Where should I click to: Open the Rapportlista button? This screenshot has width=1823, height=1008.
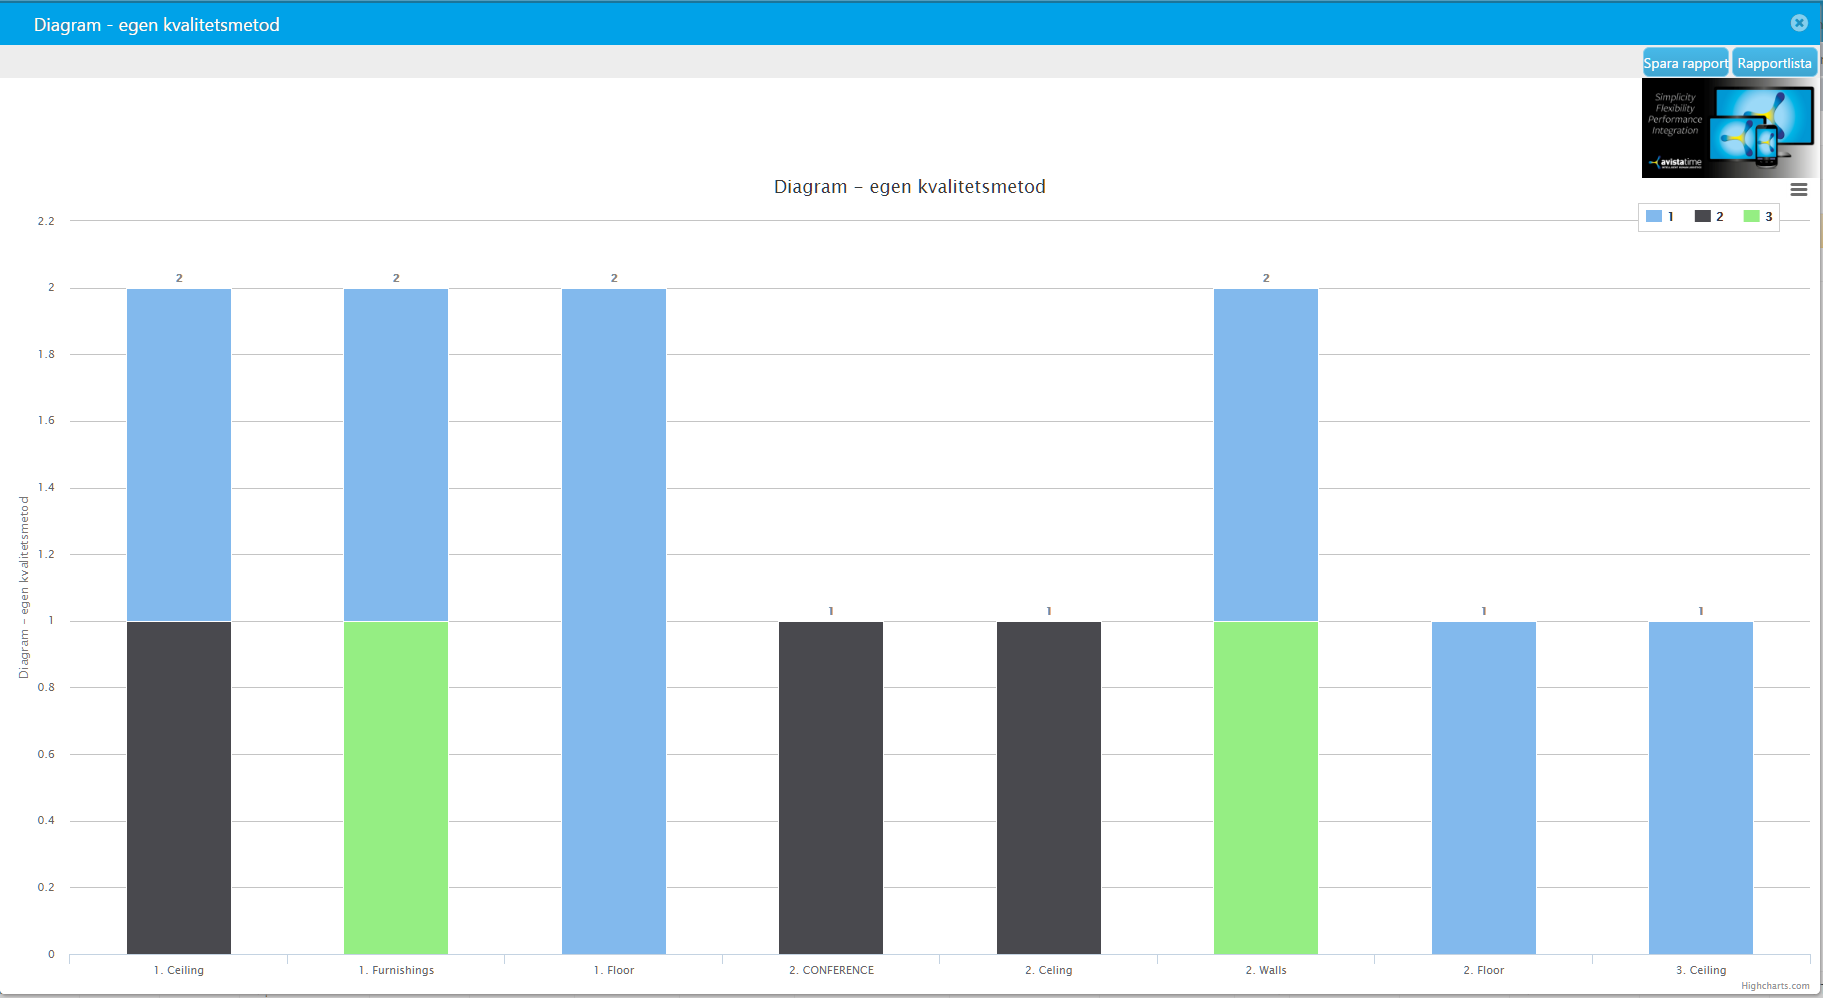[1774, 63]
